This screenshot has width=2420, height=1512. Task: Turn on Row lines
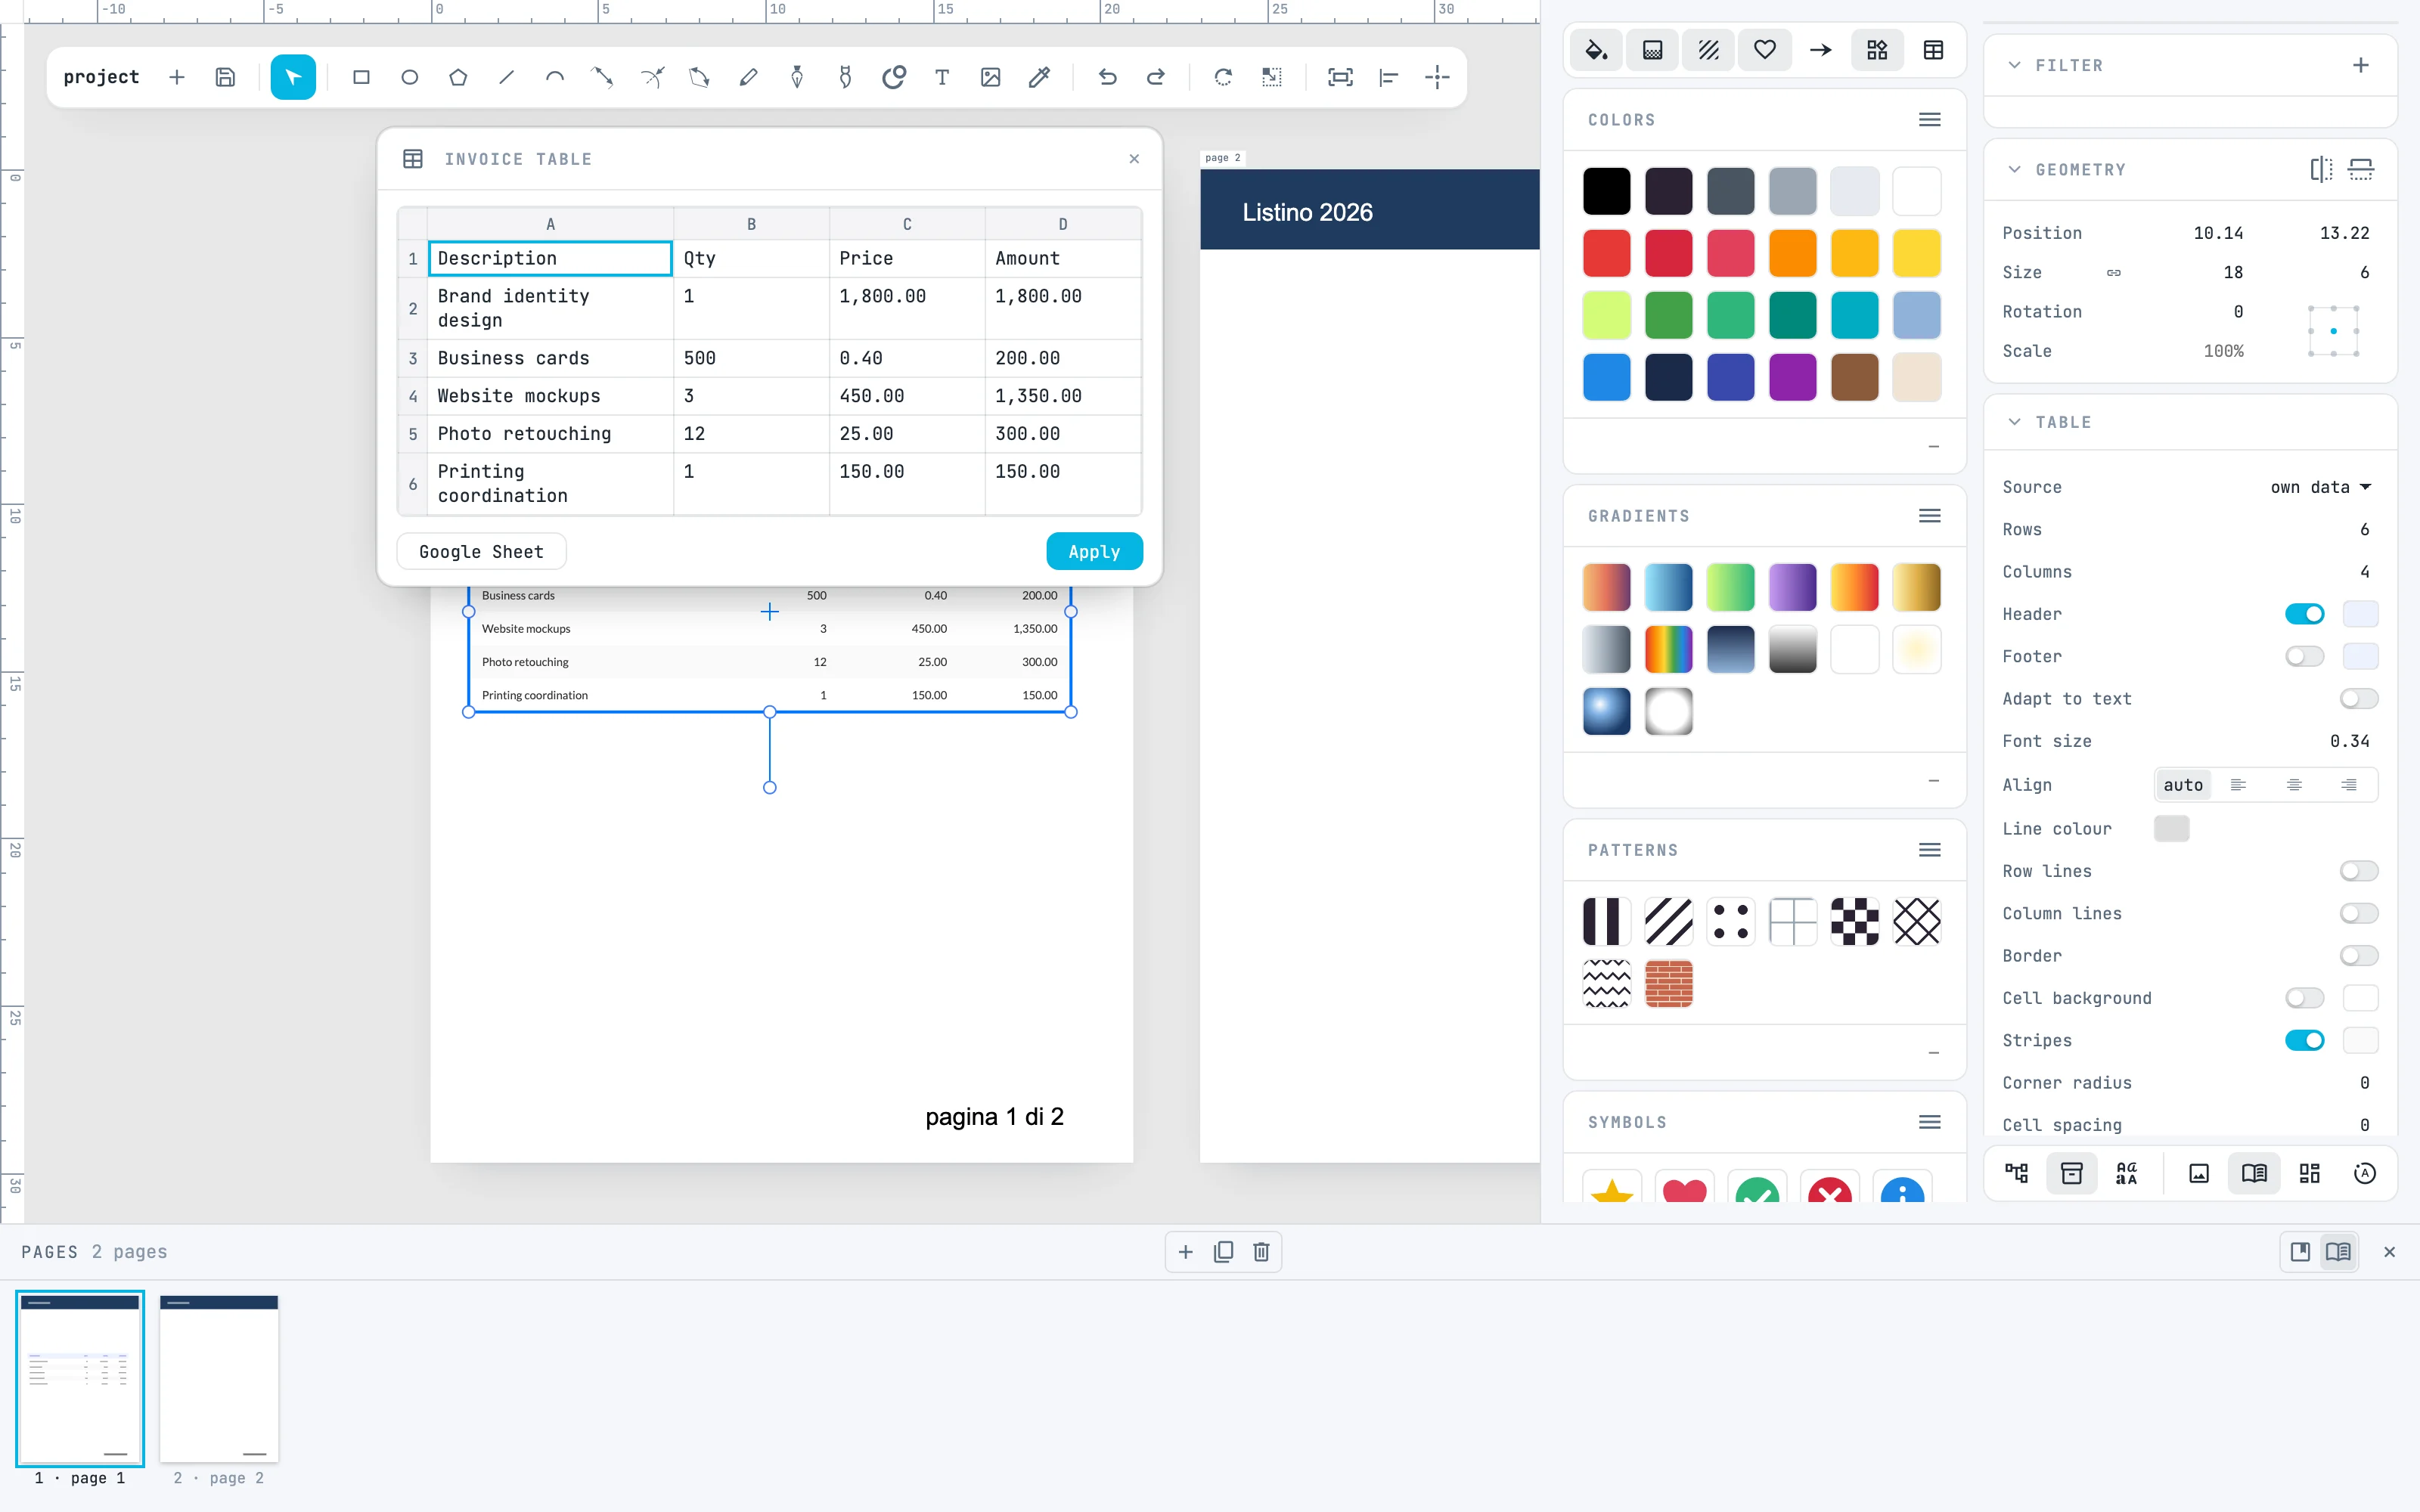tap(2358, 871)
